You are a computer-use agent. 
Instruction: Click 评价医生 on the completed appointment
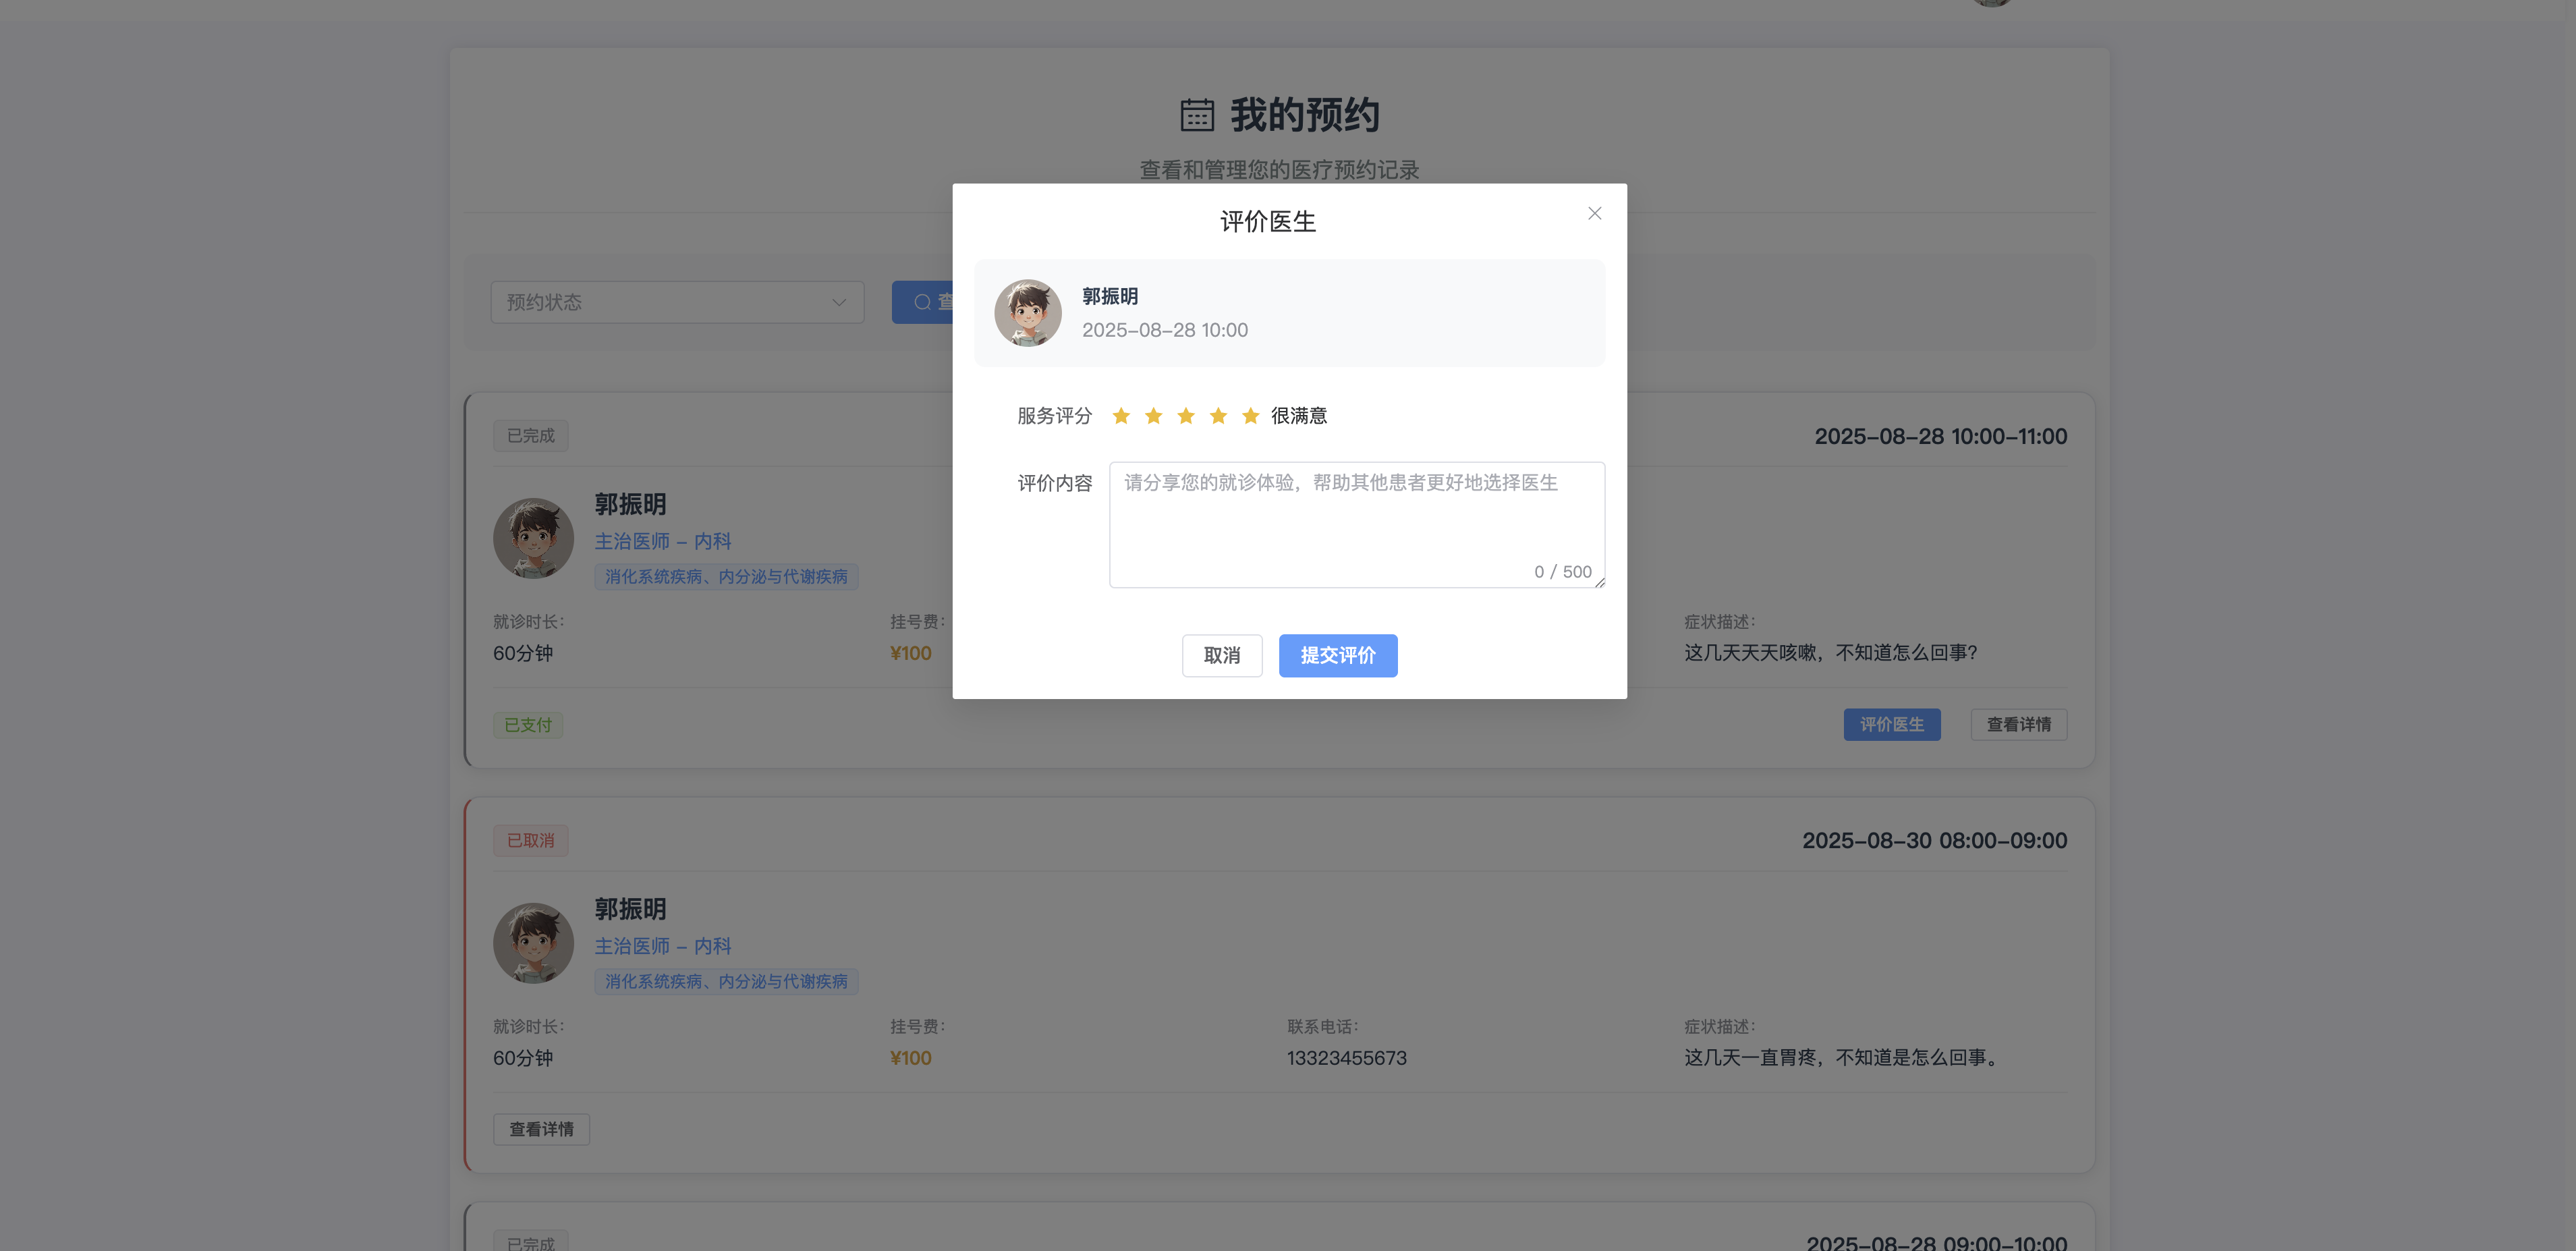[1891, 724]
